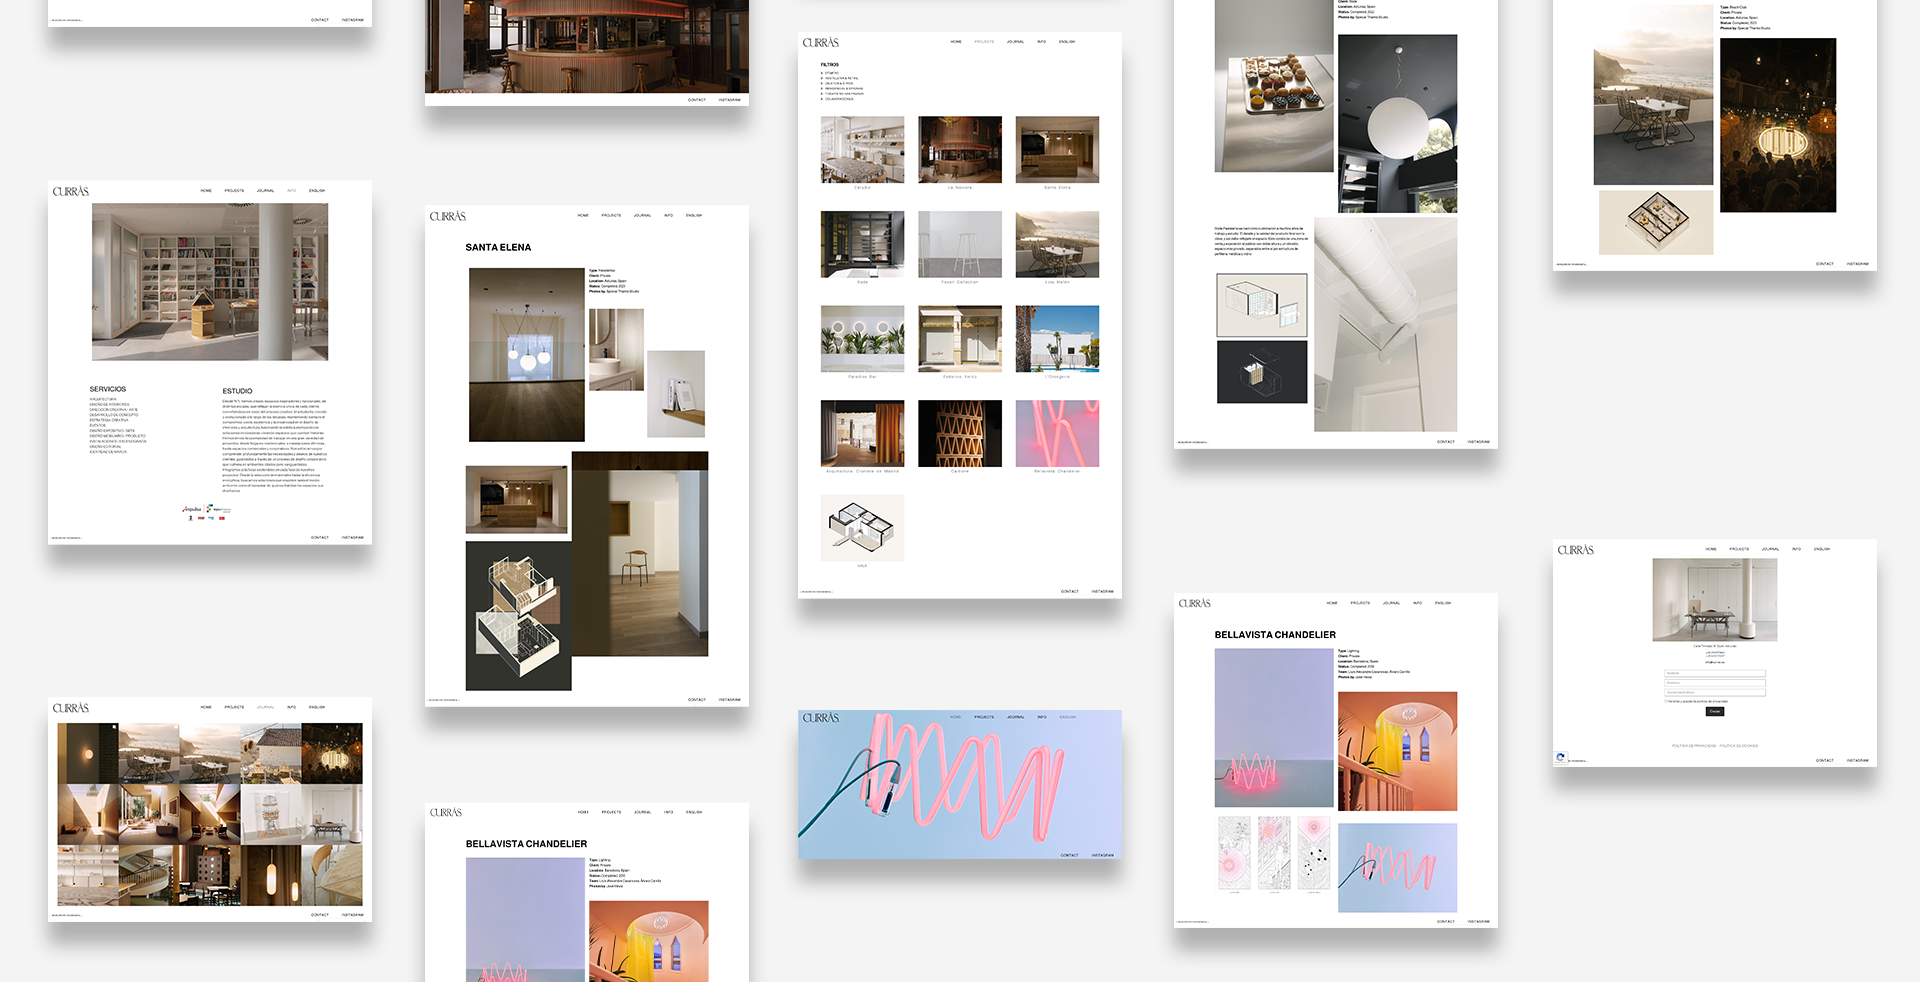
Task: Open the Bellavista Chandelier project thumbnail
Action: click(1057, 434)
